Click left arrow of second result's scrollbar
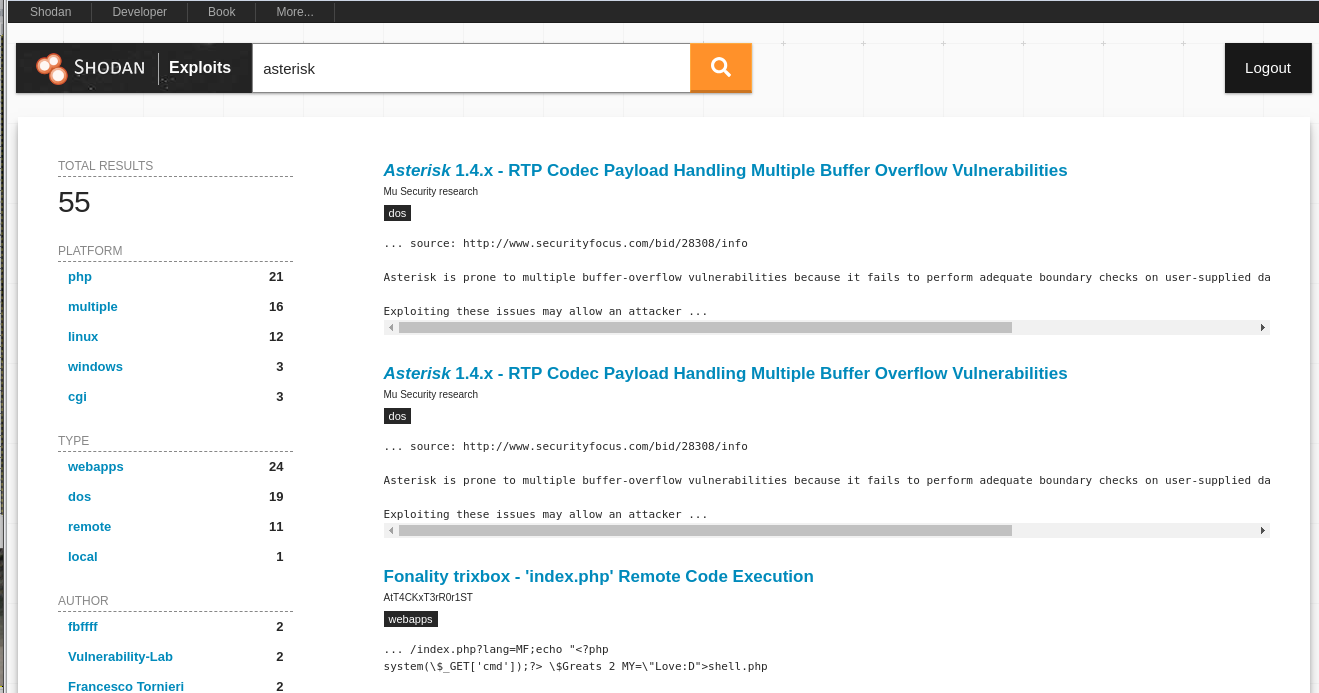The width and height of the screenshot is (1319, 693). (391, 530)
